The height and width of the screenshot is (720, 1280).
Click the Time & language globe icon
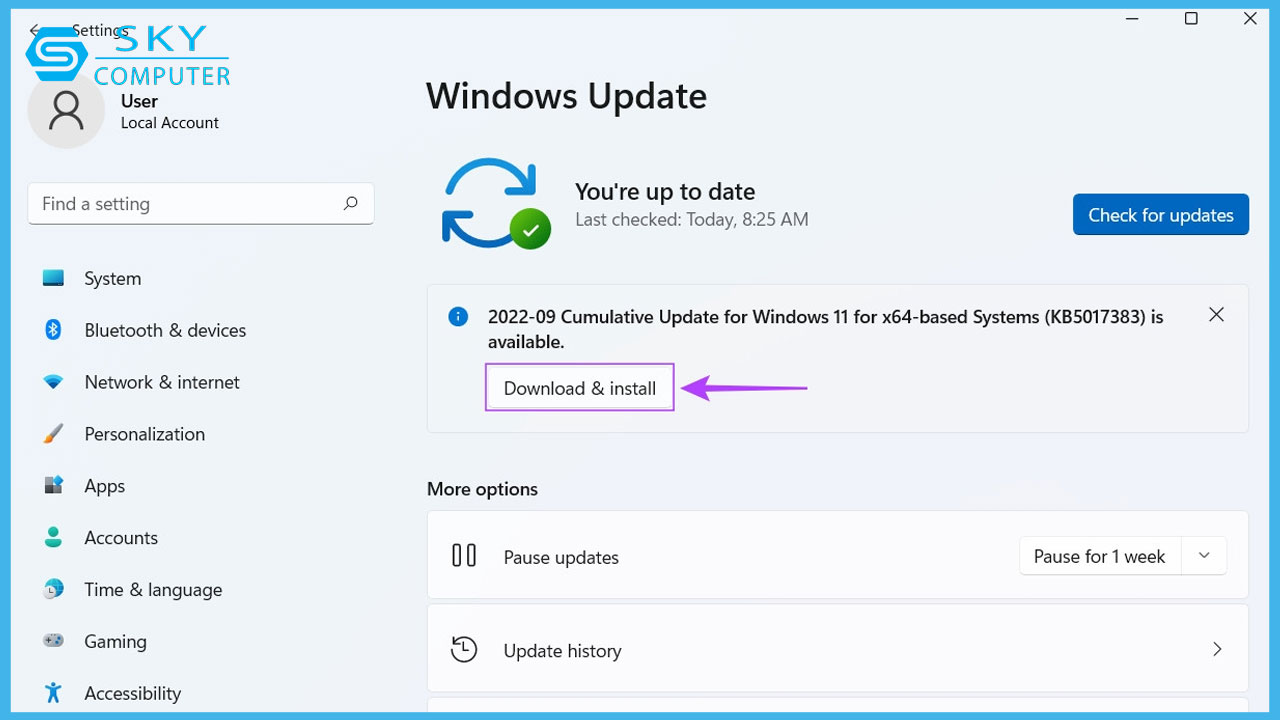(x=53, y=590)
